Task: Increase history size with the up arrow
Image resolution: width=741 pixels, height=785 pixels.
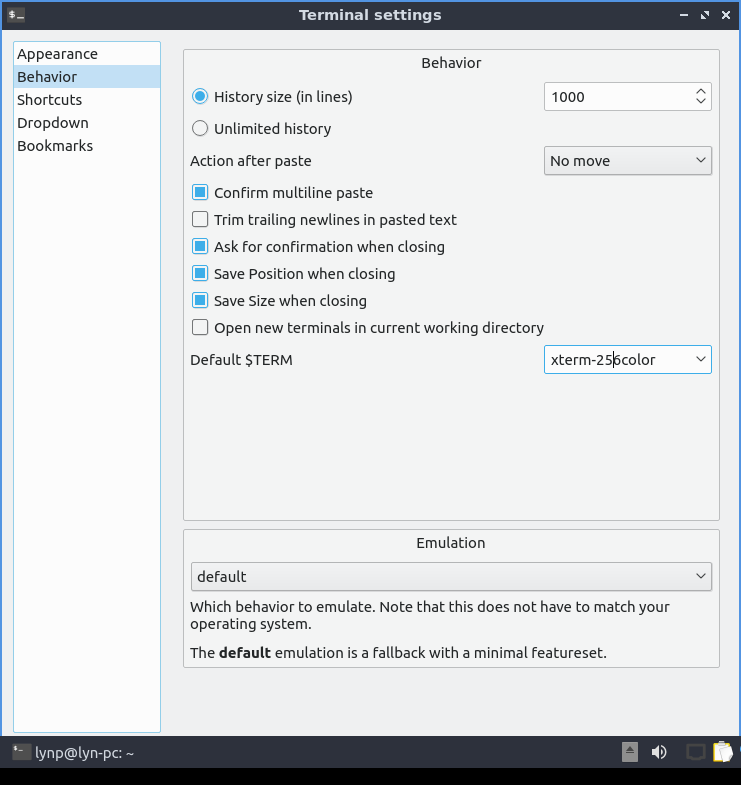Action: point(701,91)
